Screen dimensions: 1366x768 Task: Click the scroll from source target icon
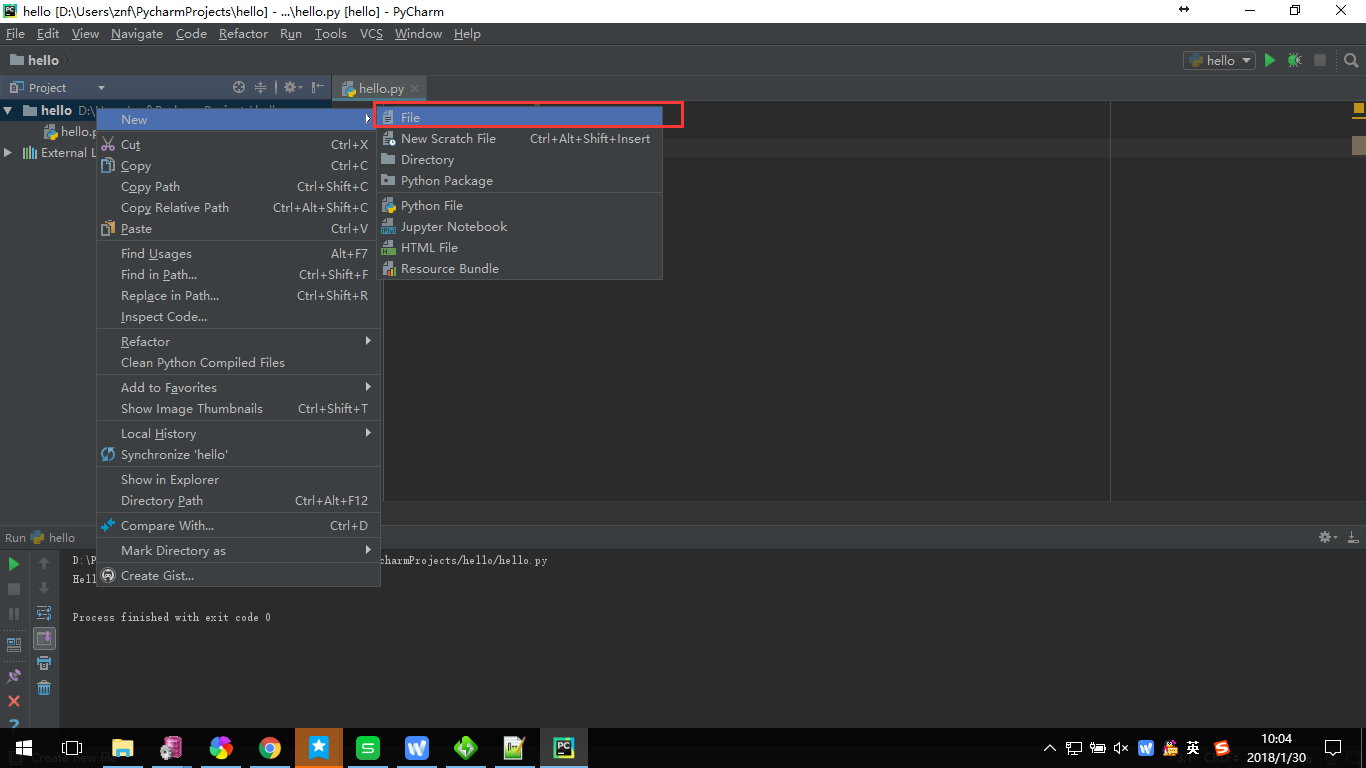pos(239,88)
